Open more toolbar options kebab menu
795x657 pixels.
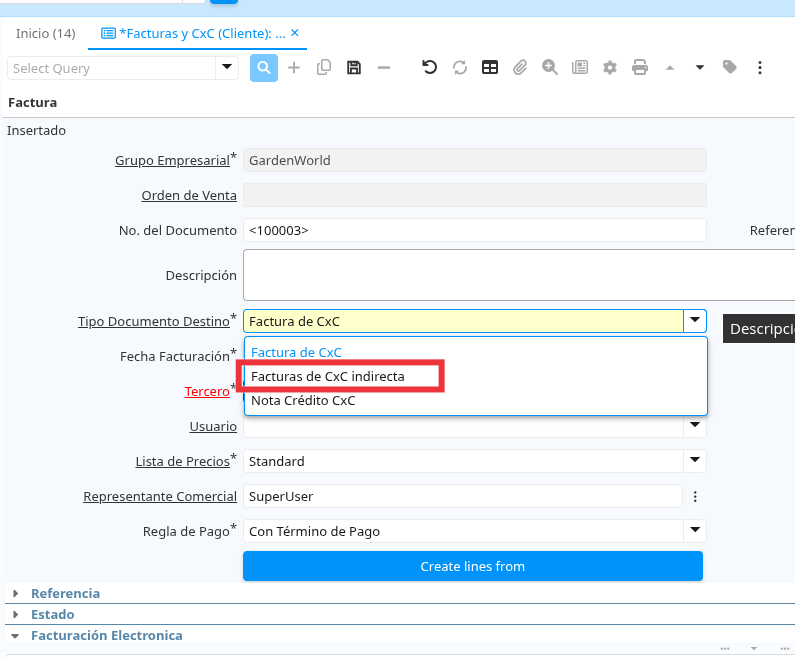(760, 67)
